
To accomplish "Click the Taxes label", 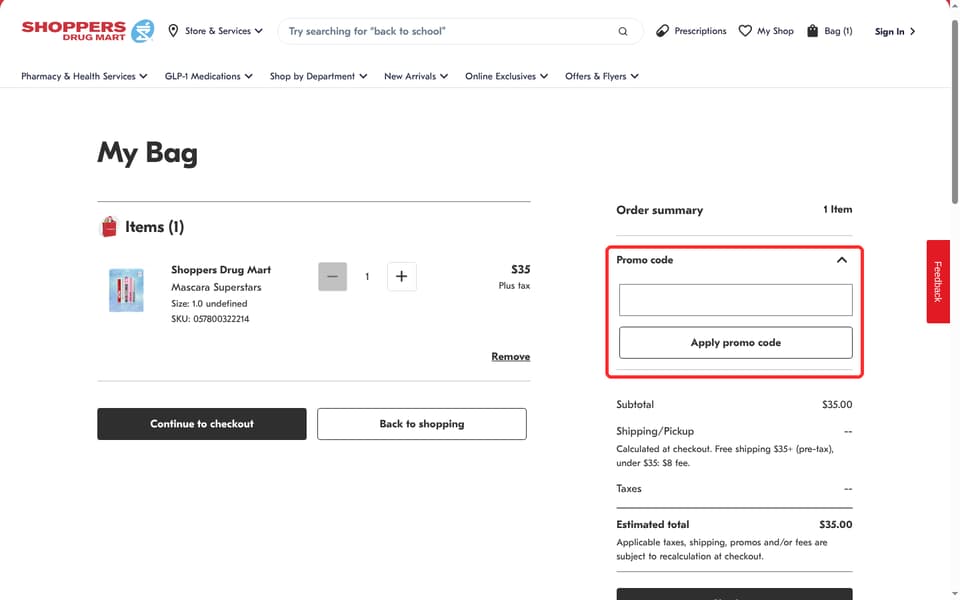I will tap(629, 489).
